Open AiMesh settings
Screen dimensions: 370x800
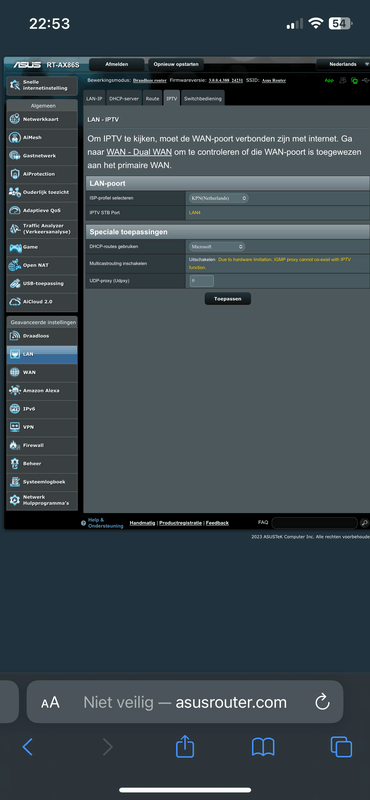point(42,138)
